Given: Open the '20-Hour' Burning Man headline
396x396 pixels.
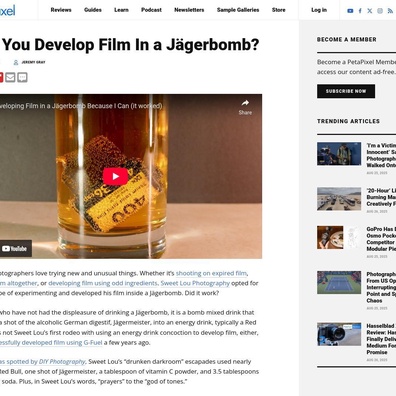Looking at the screenshot, I should 381,197.
